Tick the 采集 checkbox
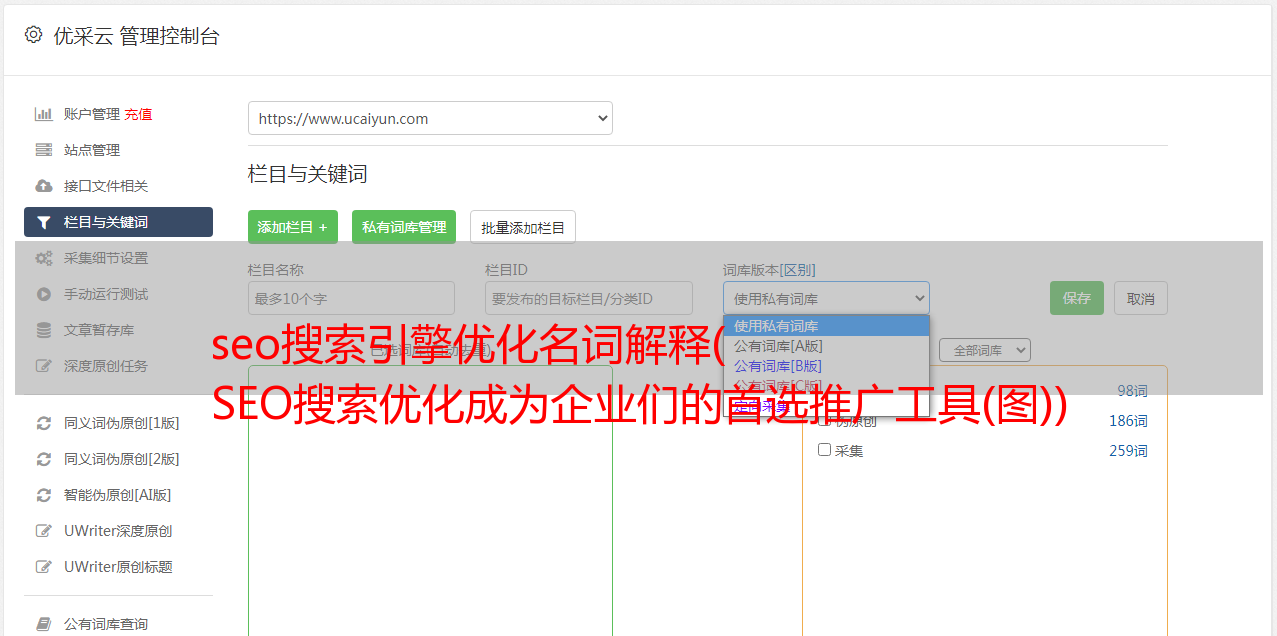The height and width of the screenshot is (636, 1277). [824, 450]
